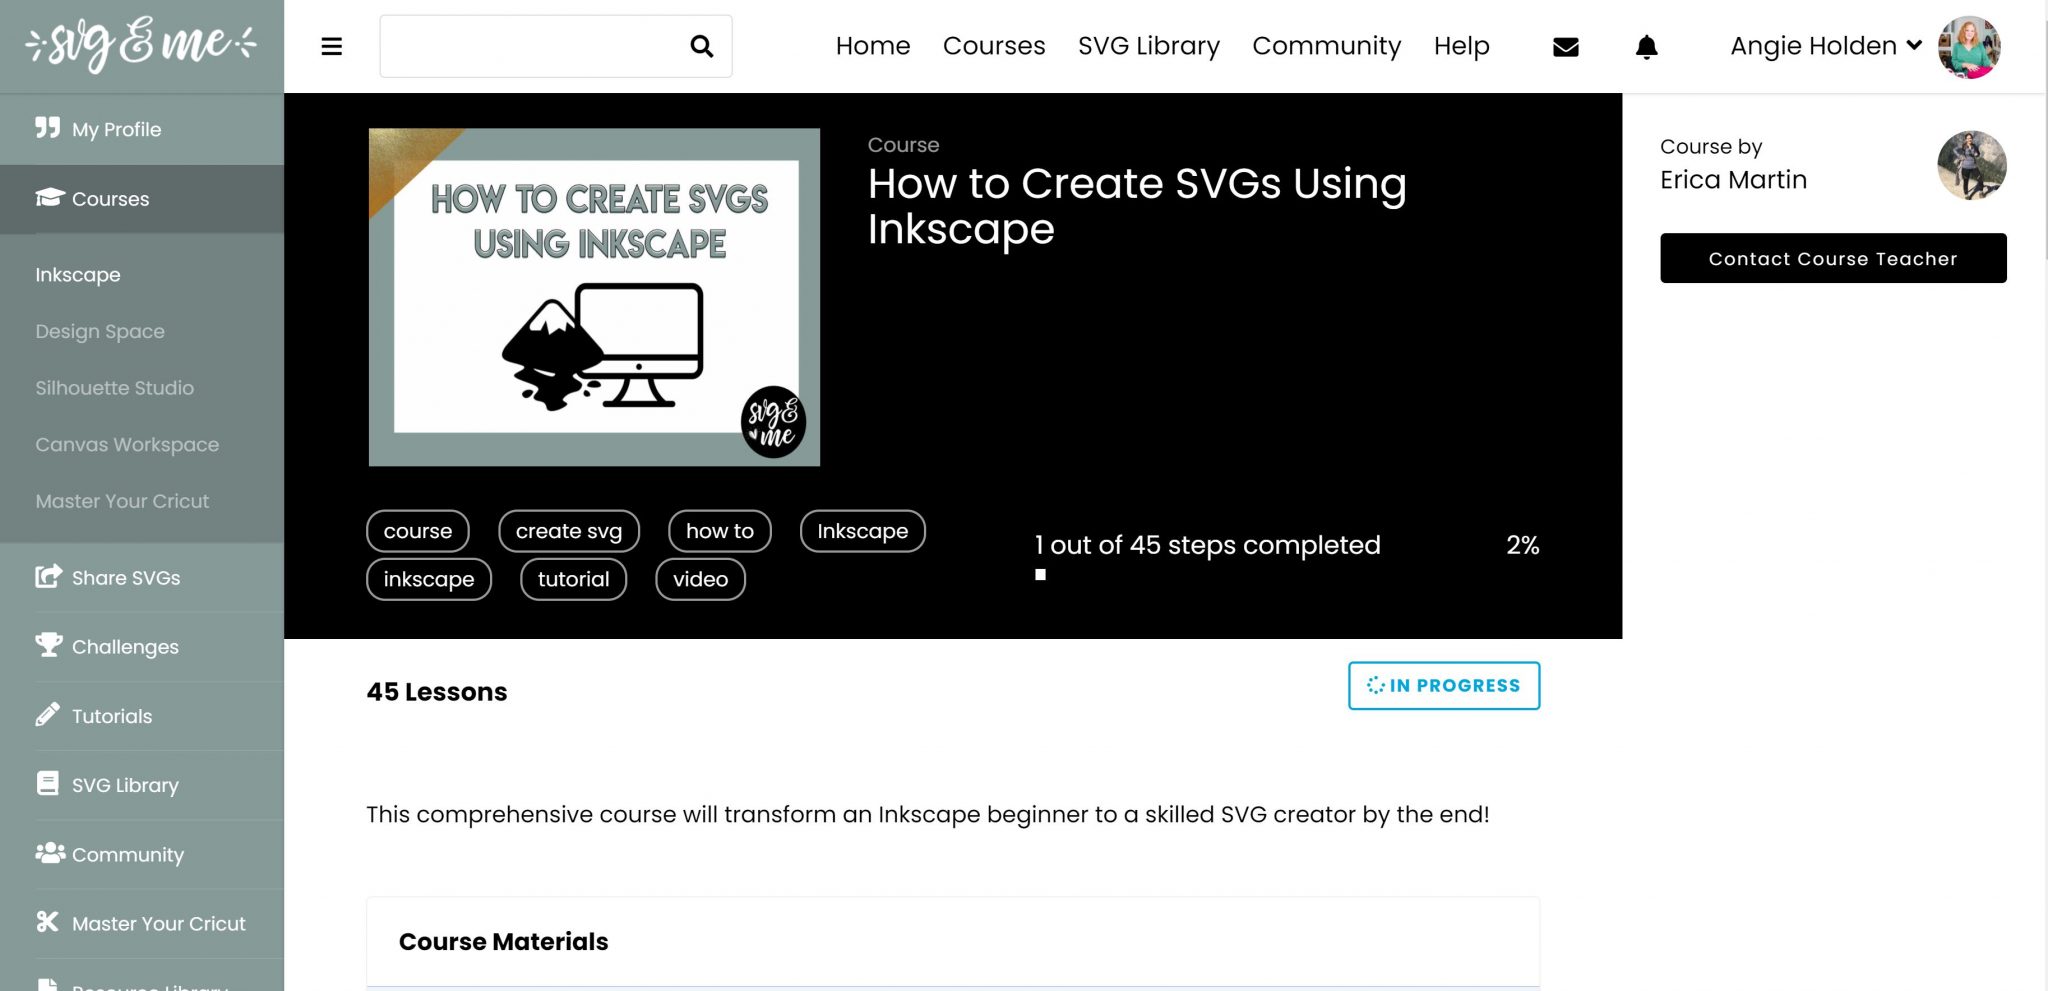2048x991 pixels.
Task: Open Courses in the top navigation
Action: [x=994, y=46]
